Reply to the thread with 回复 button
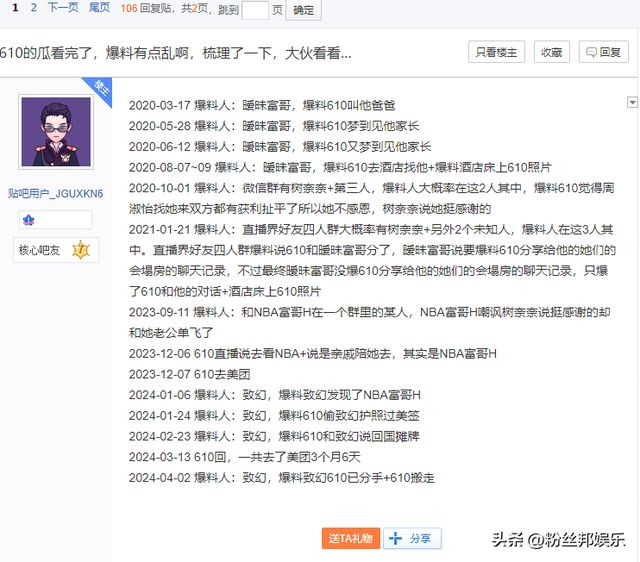This screenshot has width=640, height=562. coord(603,52)
